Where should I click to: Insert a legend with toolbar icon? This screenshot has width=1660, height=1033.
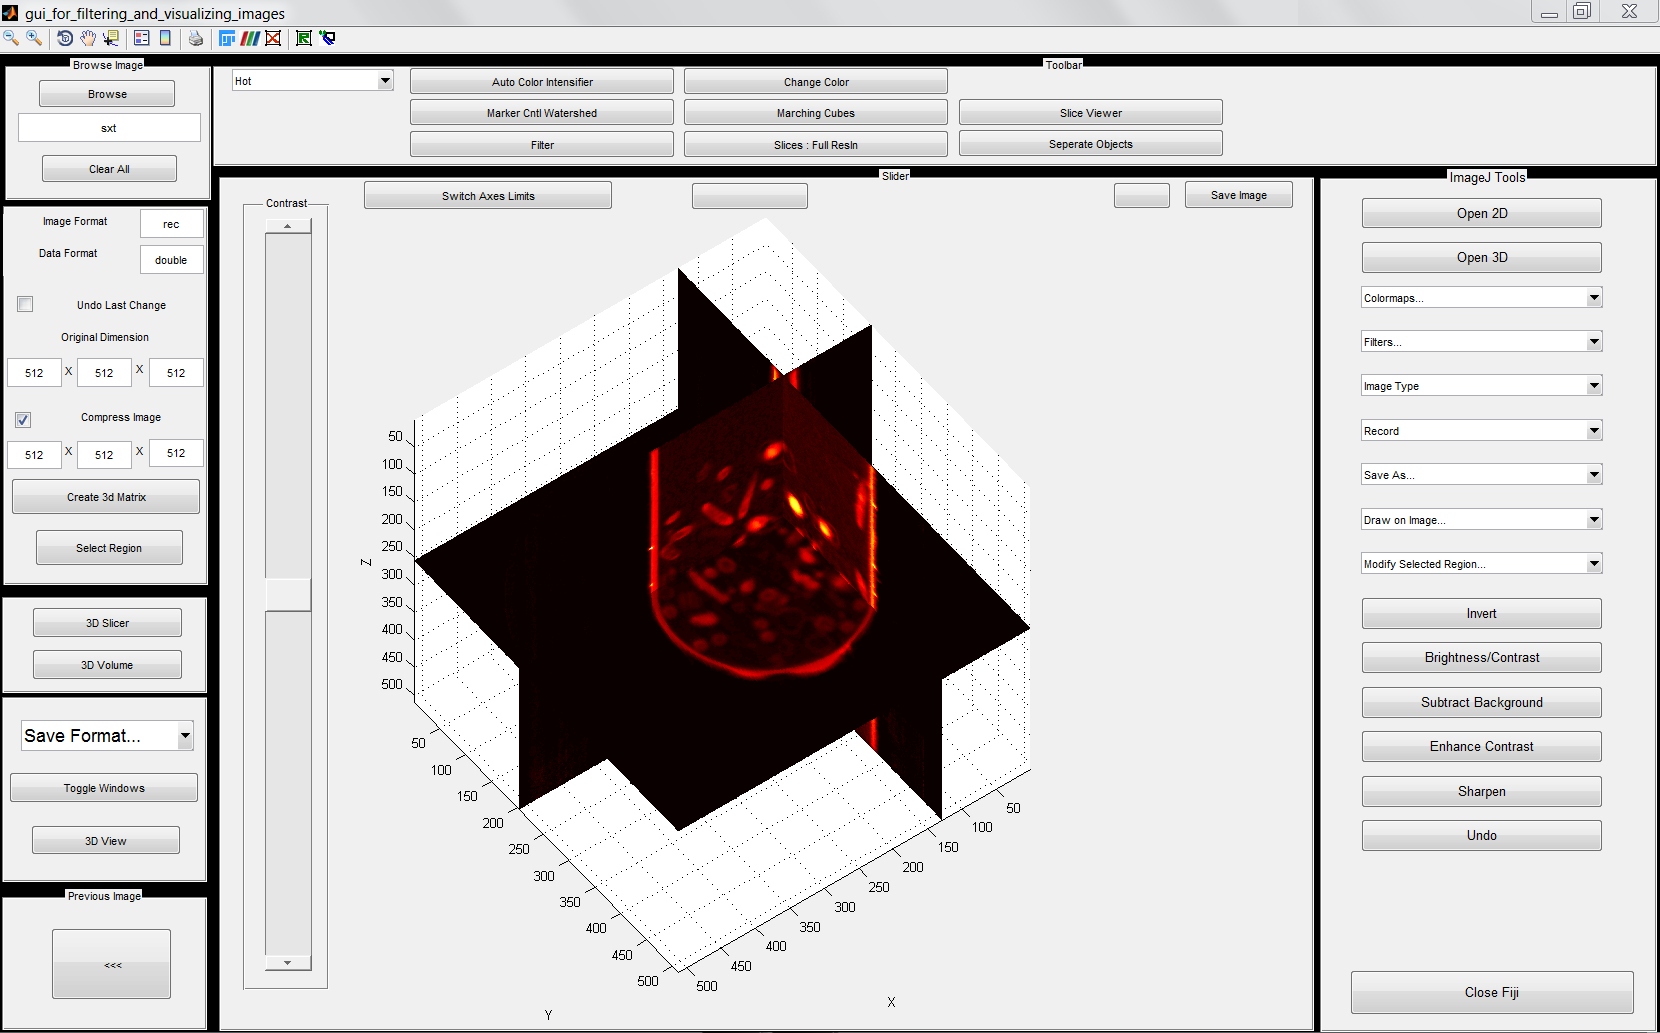click(x=142, y=38)
